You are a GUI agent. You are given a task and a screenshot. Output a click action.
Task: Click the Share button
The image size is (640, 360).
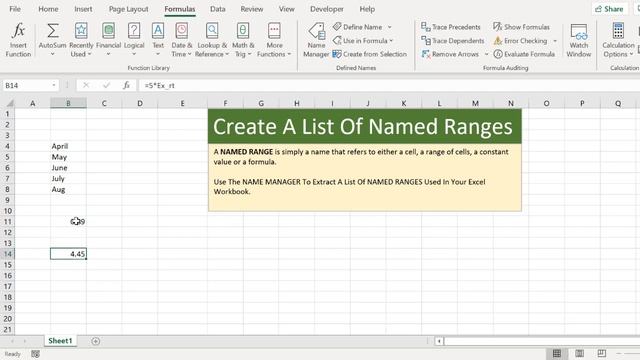pyautogui.click(x=609, y=9)
